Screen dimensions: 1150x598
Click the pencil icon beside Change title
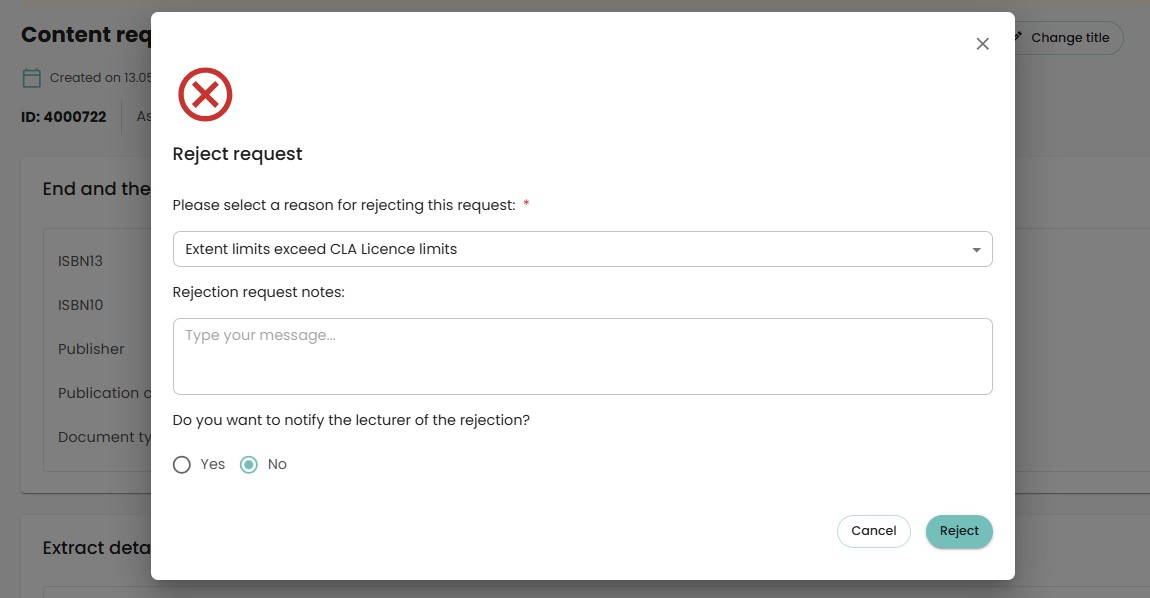click(1019, 37)
